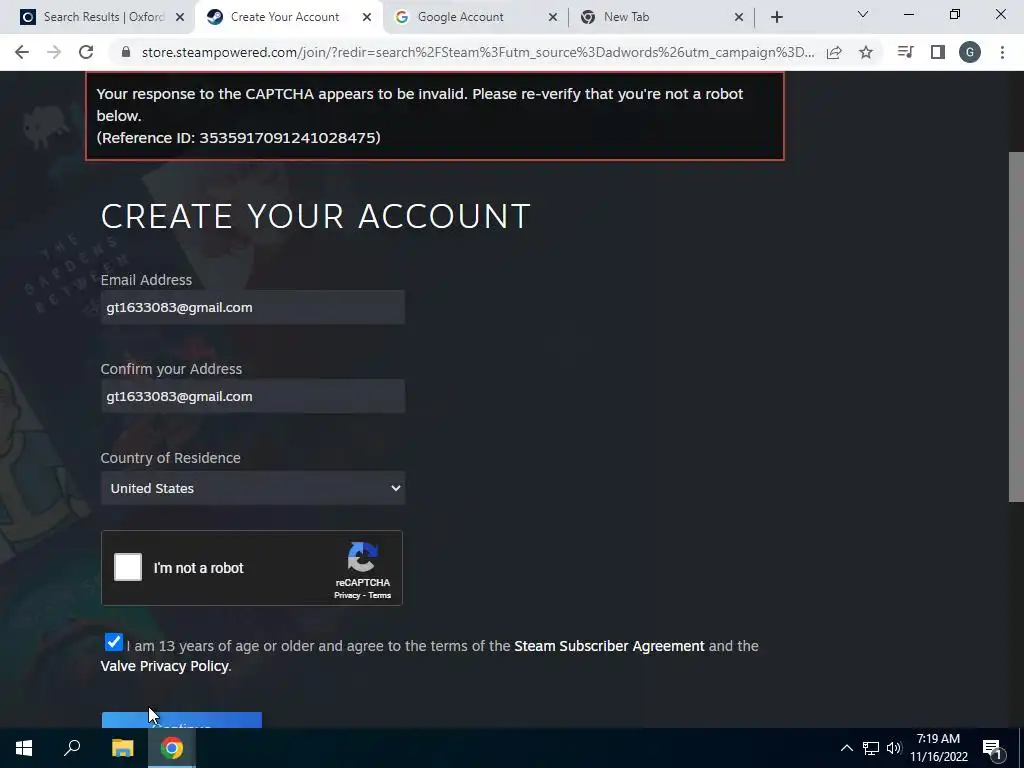1024x768 pixels.
Task: Uncheck the 13 years age agreement checkbox
Action: click(114, 642)
